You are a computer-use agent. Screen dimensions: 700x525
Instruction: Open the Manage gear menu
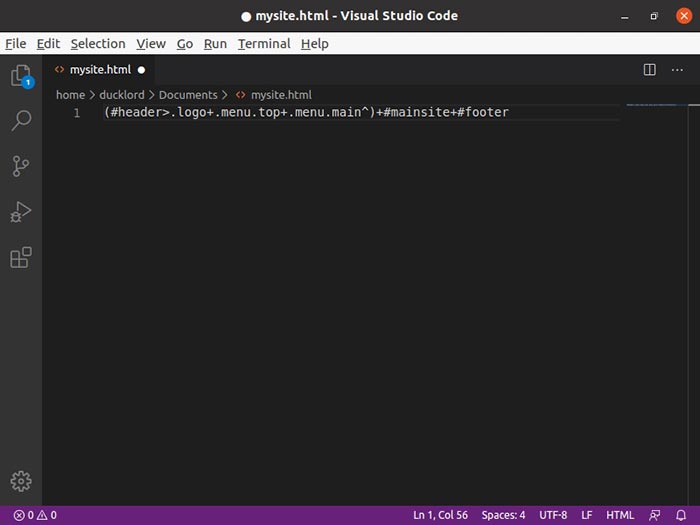[21, 481]
